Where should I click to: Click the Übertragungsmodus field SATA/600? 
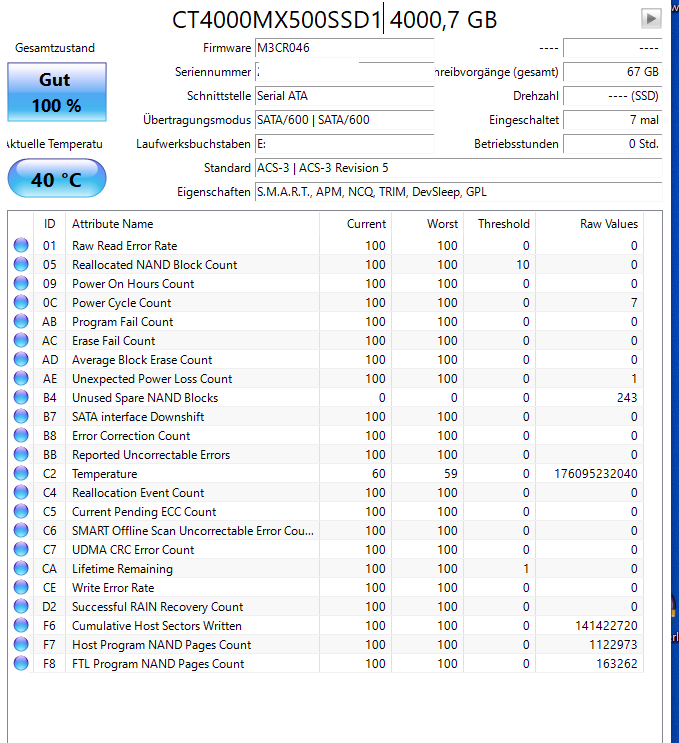click(344, 120)
